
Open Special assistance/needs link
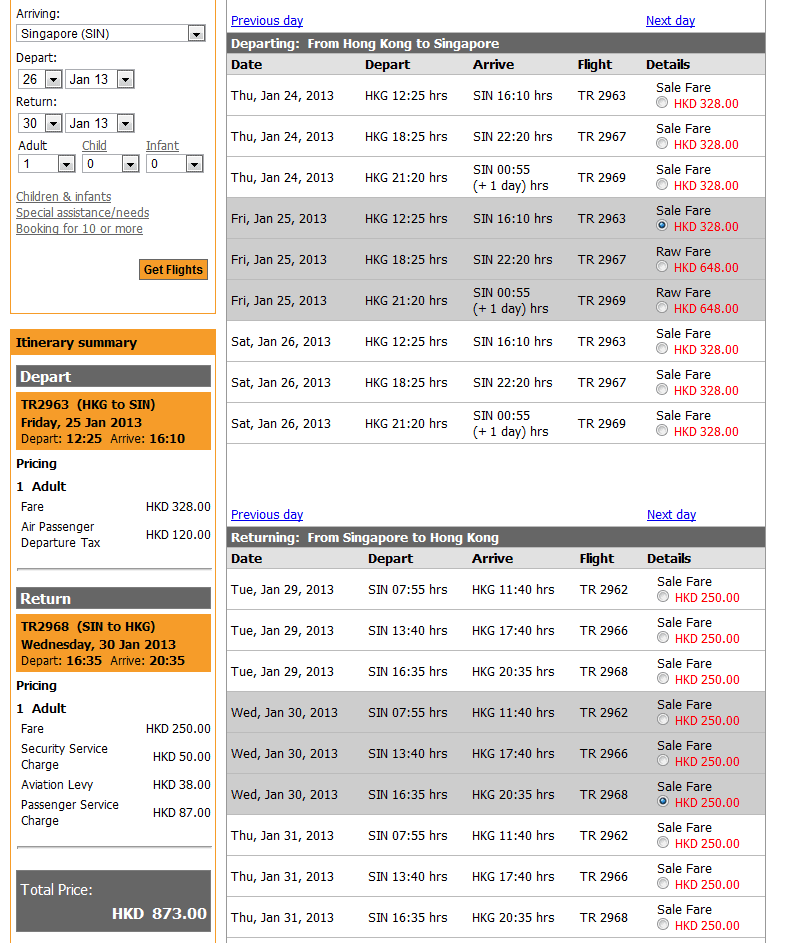pyautogui.click(x=83, y=213)
